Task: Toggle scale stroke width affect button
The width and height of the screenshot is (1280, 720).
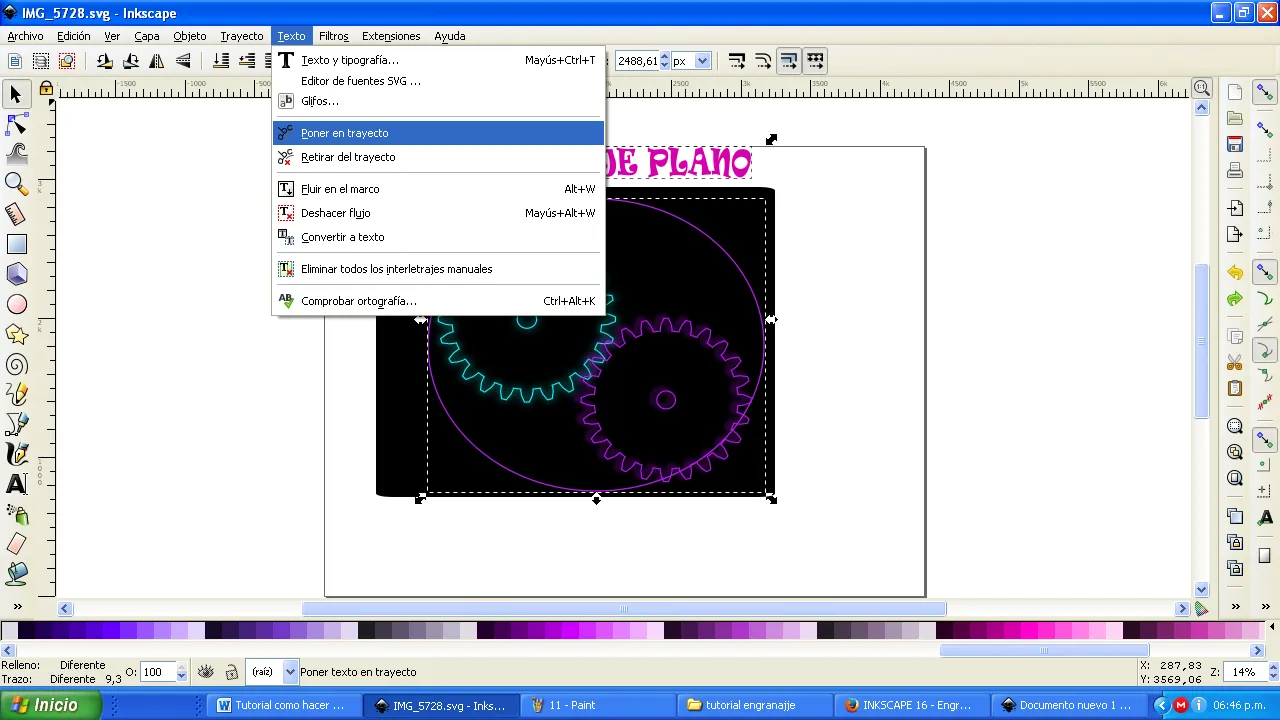Action: 737,61
